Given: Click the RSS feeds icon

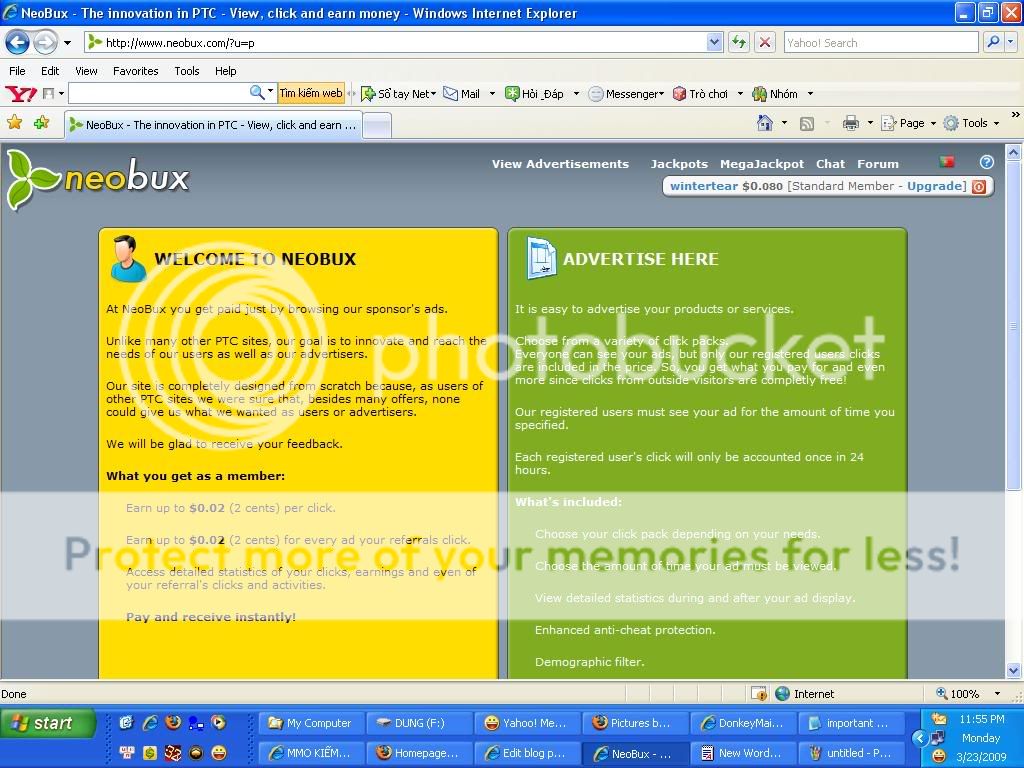Looking at the screenshot, I should tap(807, 123).
